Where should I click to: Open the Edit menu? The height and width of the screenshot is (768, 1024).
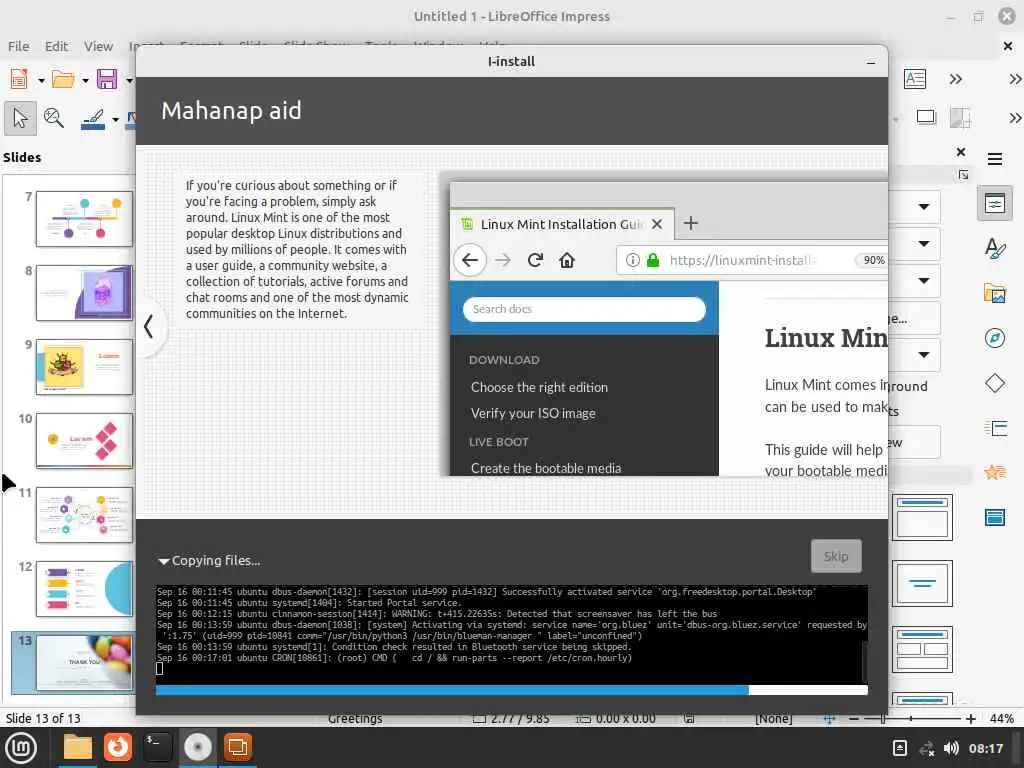tap(56, 46)
